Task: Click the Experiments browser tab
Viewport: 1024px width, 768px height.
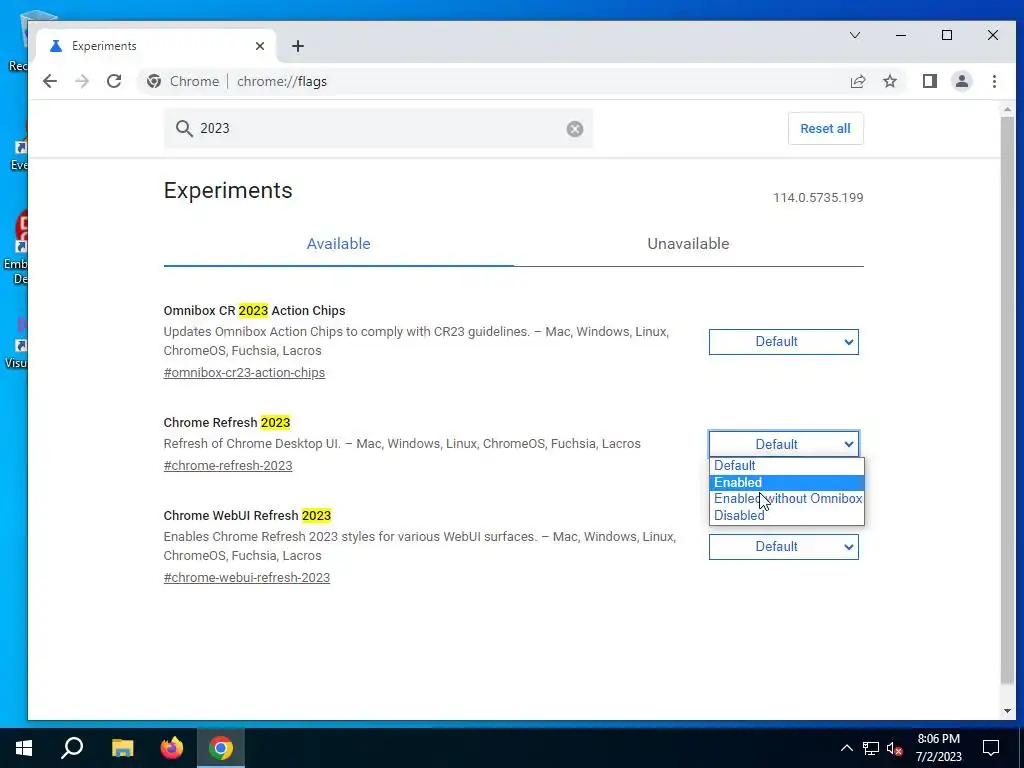Action: pyautogui.click(x=157, y=46)
